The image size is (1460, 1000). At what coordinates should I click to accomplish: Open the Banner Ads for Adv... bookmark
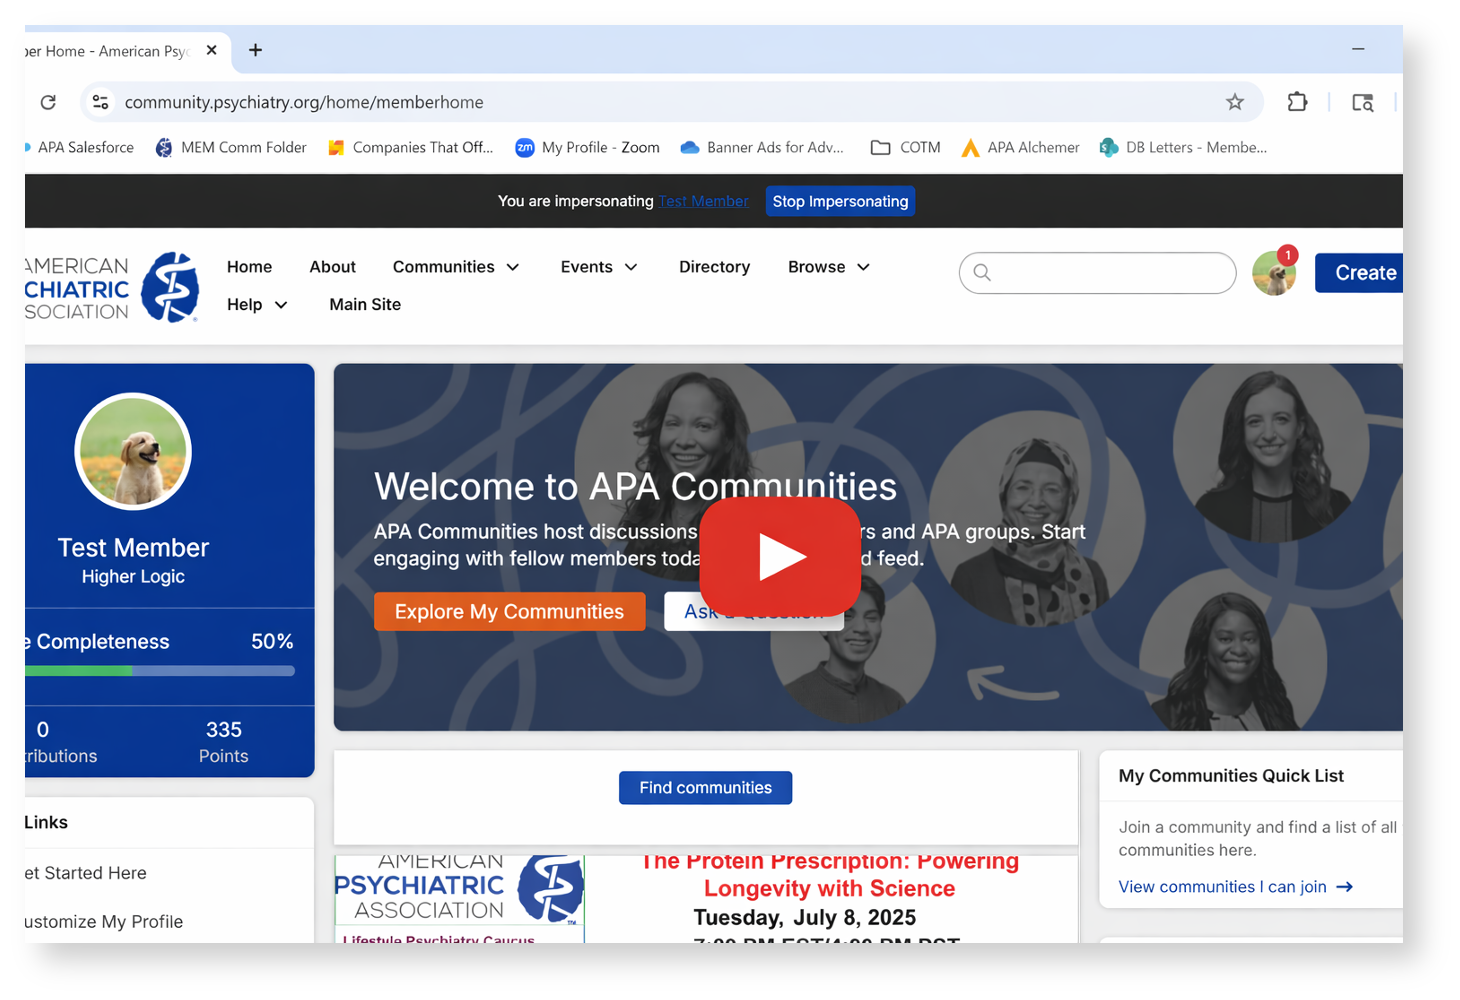(762, 147)
